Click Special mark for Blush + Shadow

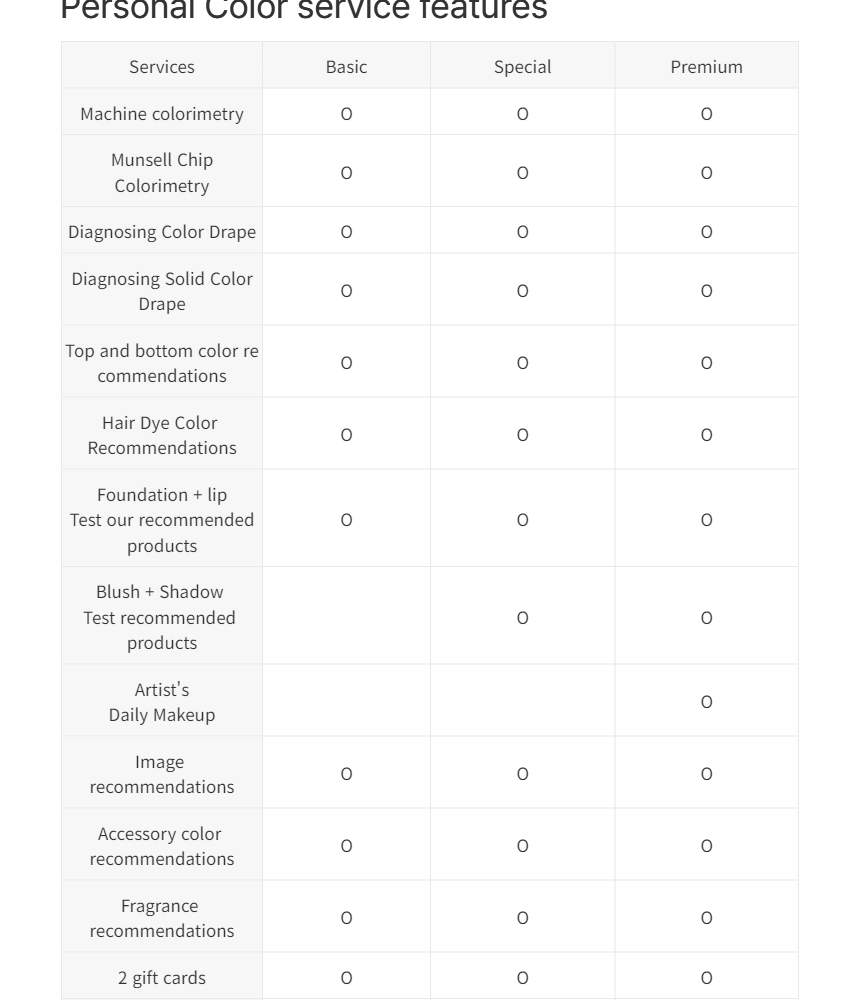point(522,618)
